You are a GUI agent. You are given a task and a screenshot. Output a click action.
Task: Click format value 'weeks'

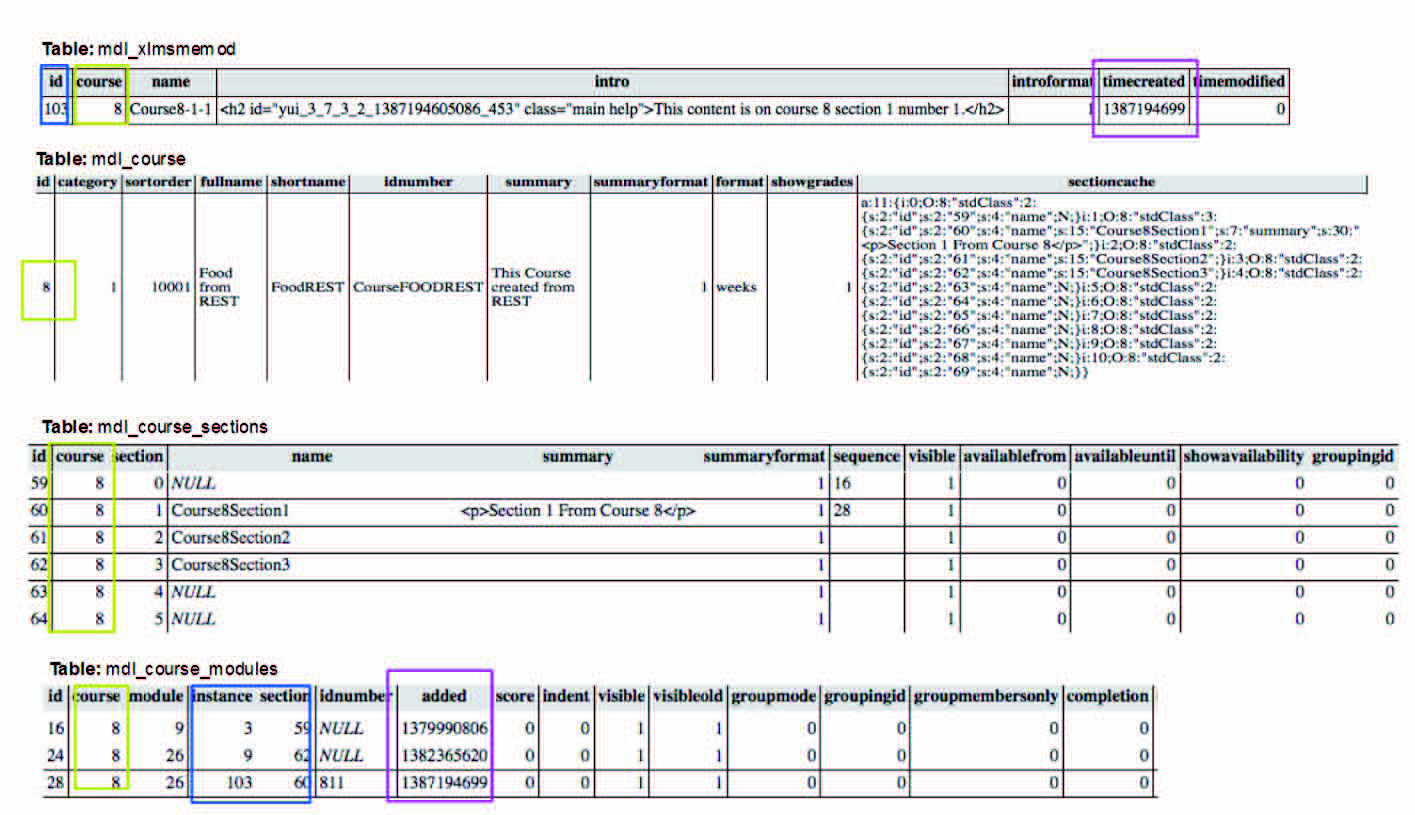[736, 287]
